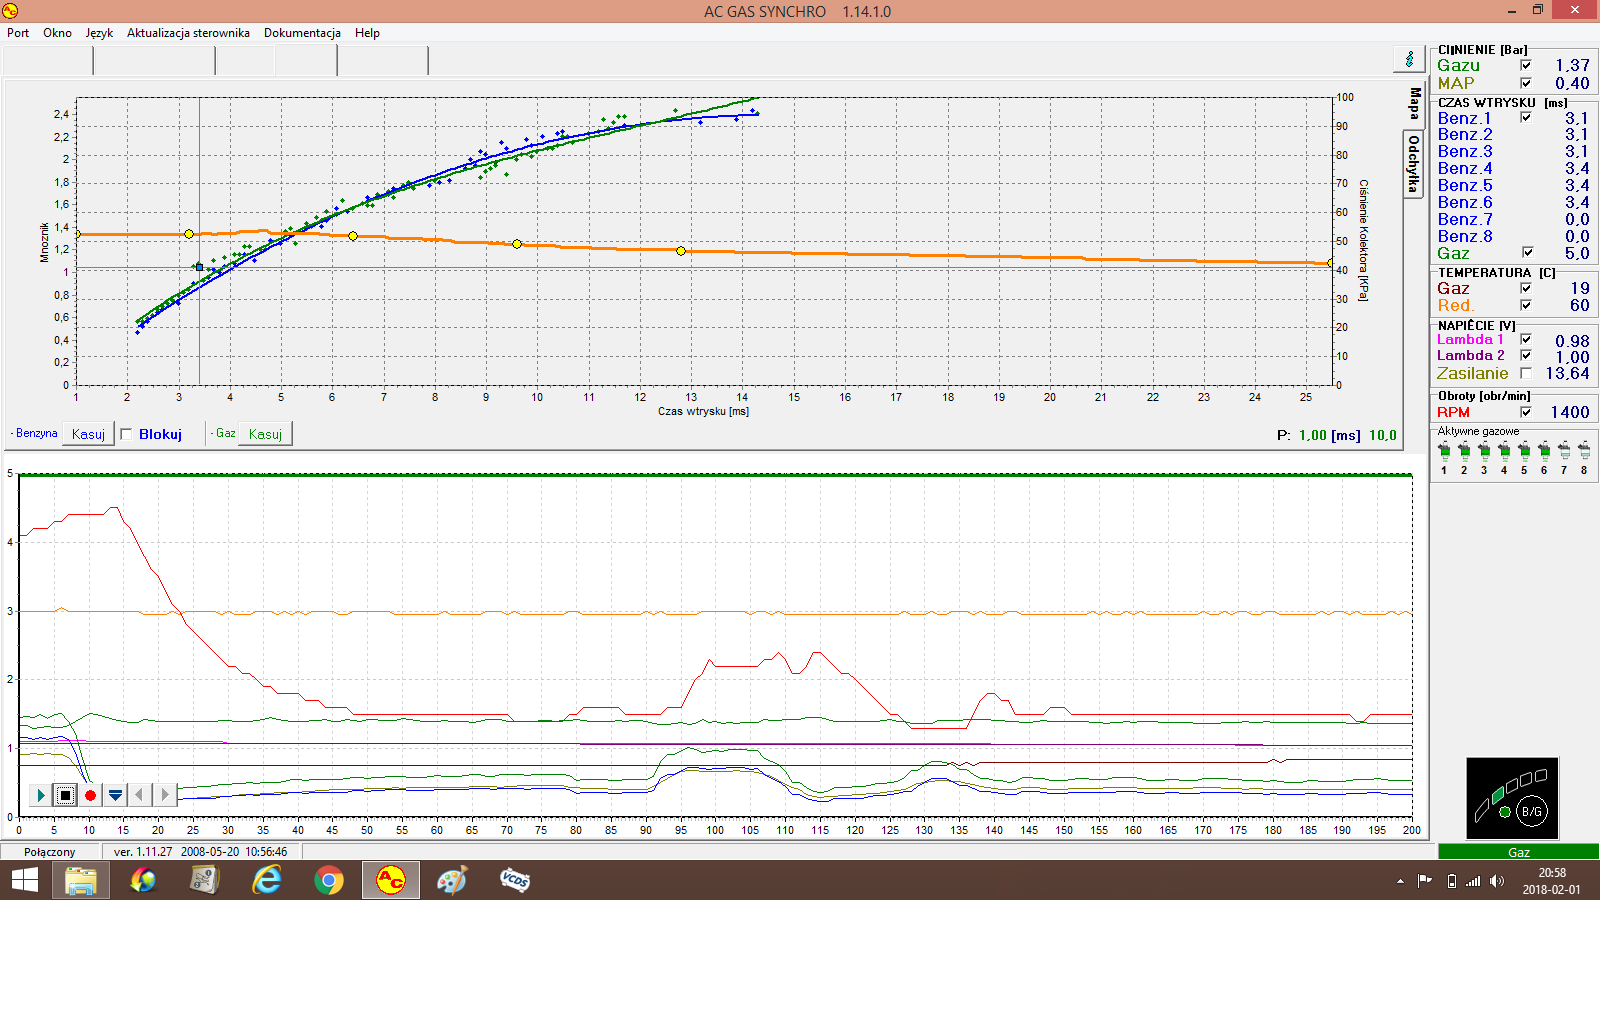Open the Aktualizacja sterownika menu
Image resolution: width=1600 pixels, height=1032 pixels.
188,33
